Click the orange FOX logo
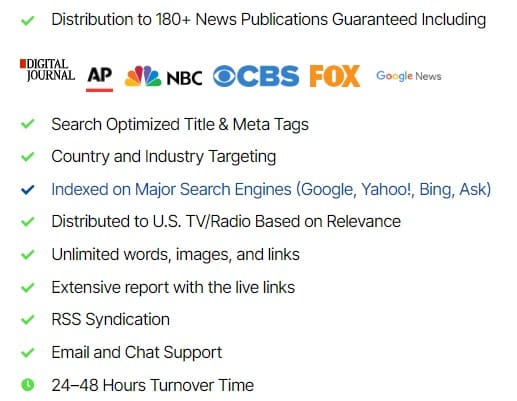This screenshot has height=401, width=517. tap(335, 76)
